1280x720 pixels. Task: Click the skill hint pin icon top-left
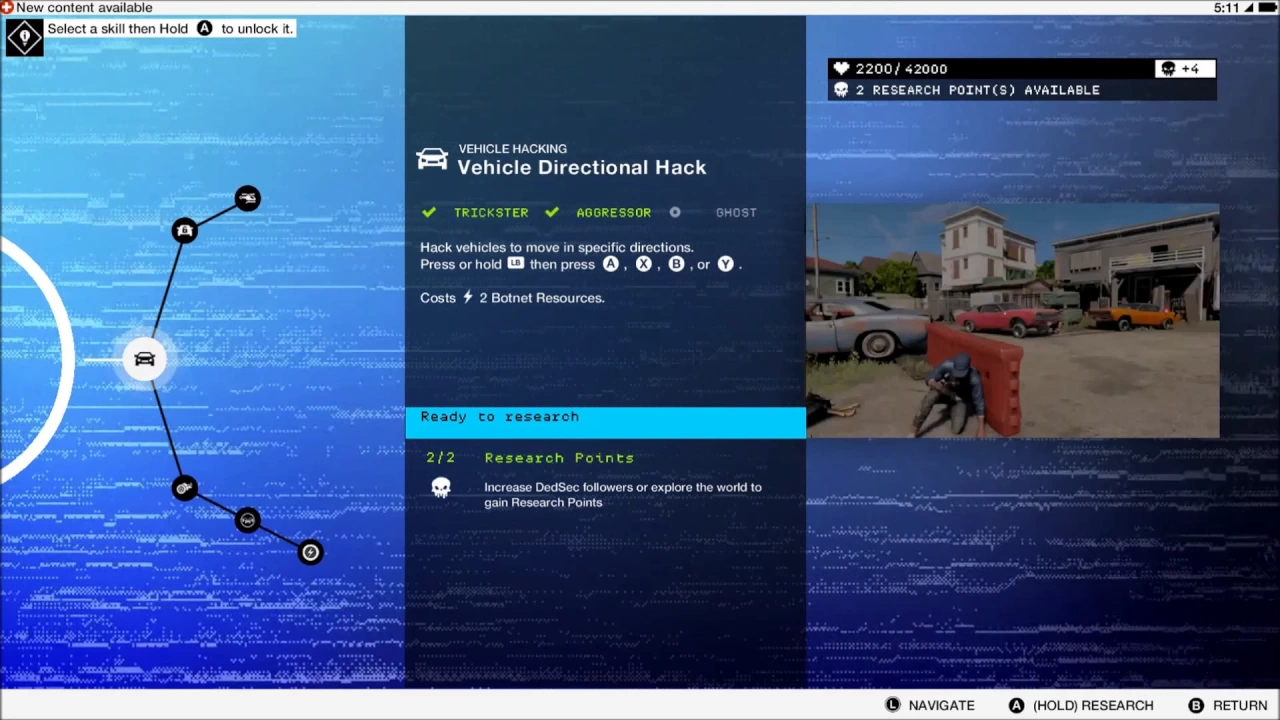[24, 37]
